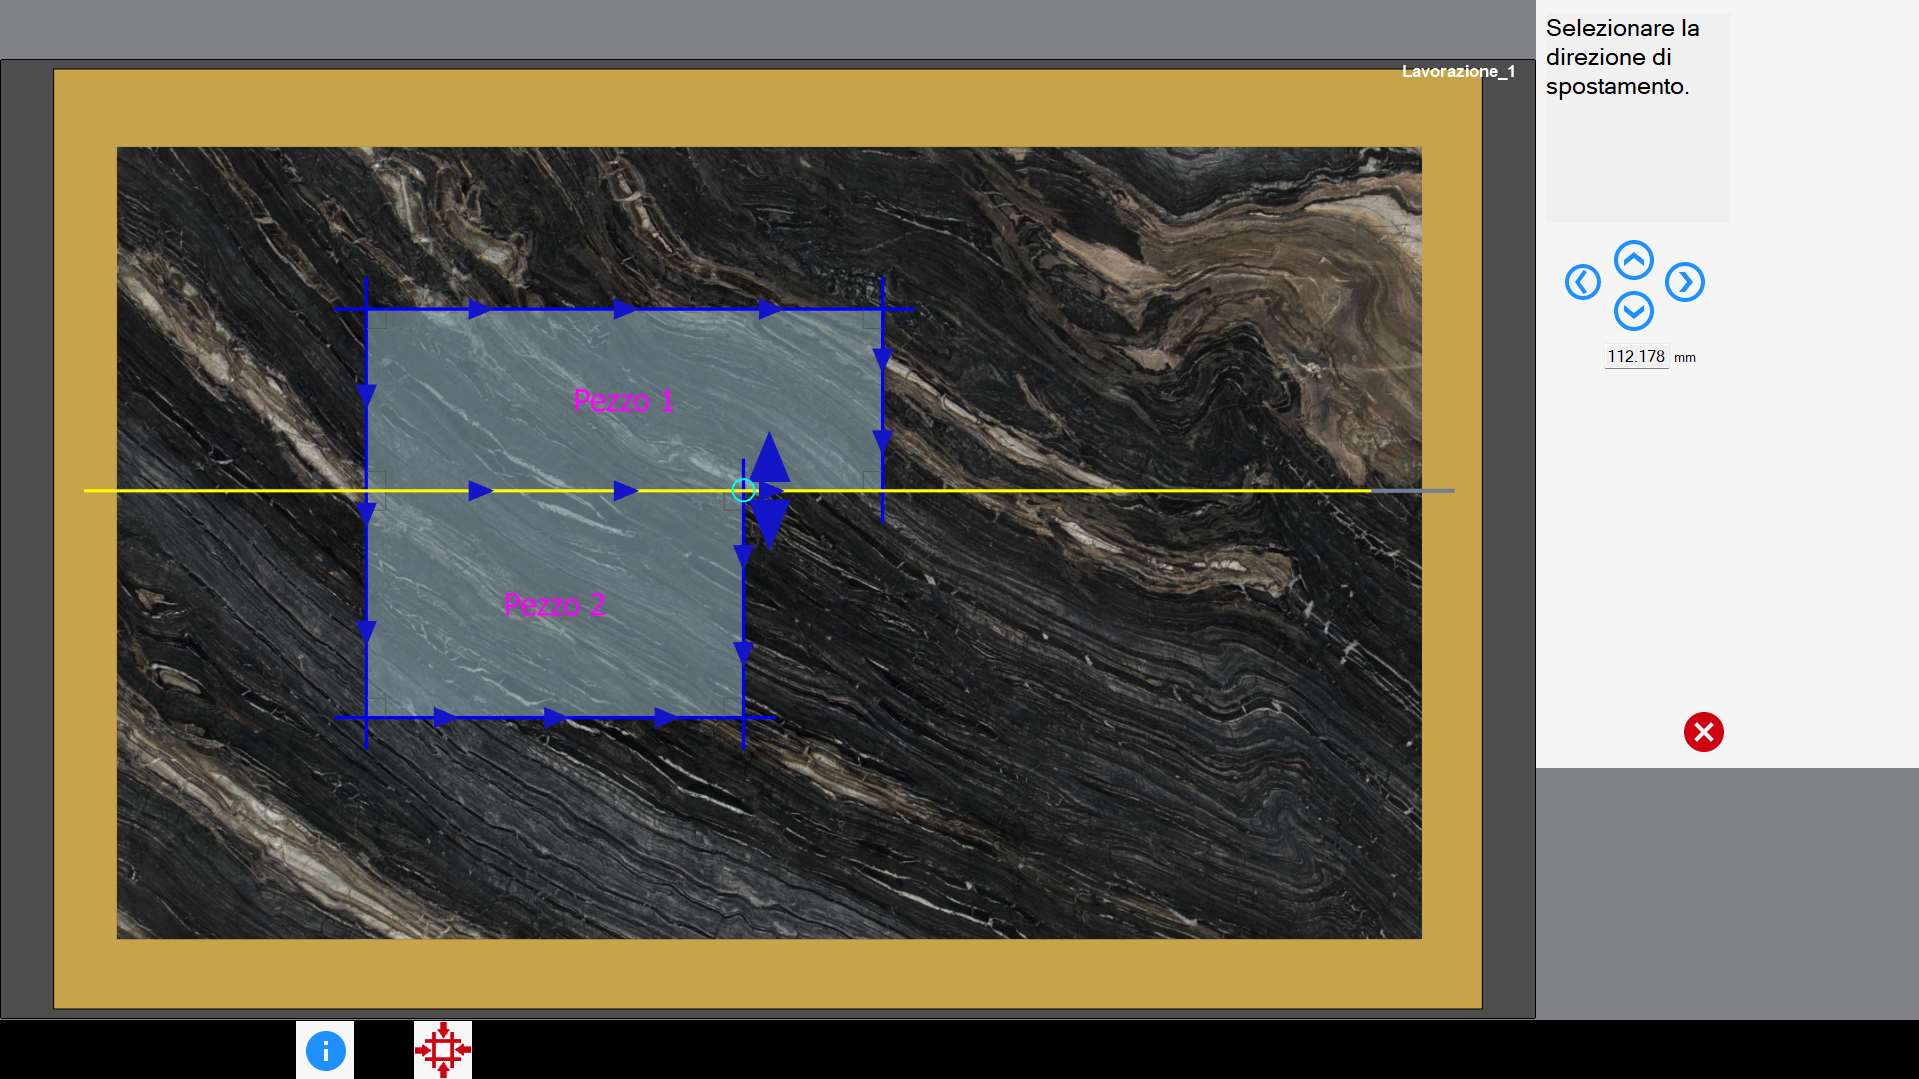Viewport: 1919px width, 1079px height.
Task: Click the move down arrow button
Action: click(1633, 311)
